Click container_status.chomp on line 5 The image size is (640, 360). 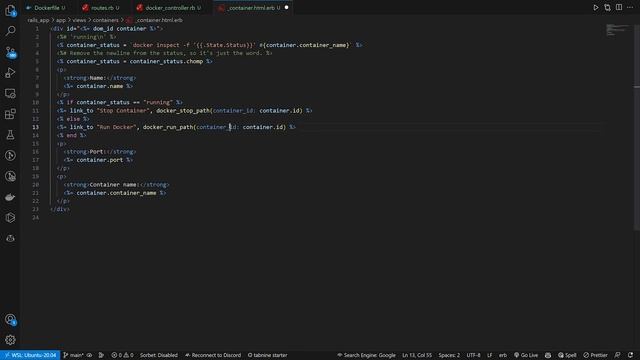pos(166,61)
